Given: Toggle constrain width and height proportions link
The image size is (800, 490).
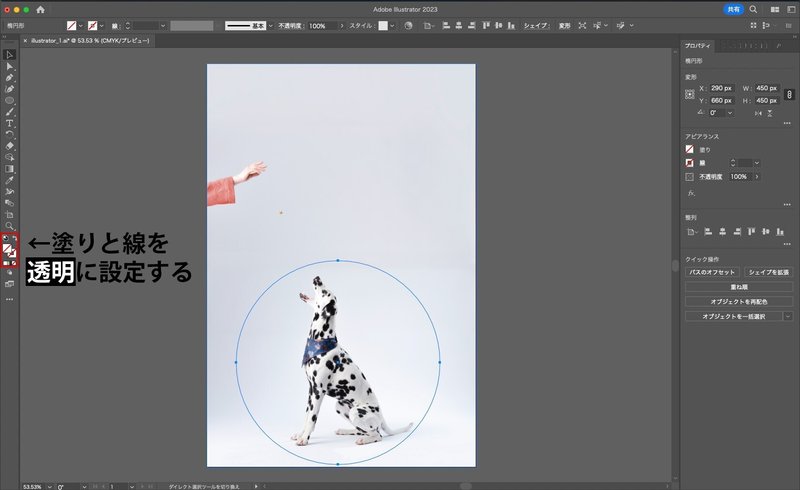Looking at the screenshot, I should click(789, 94).
